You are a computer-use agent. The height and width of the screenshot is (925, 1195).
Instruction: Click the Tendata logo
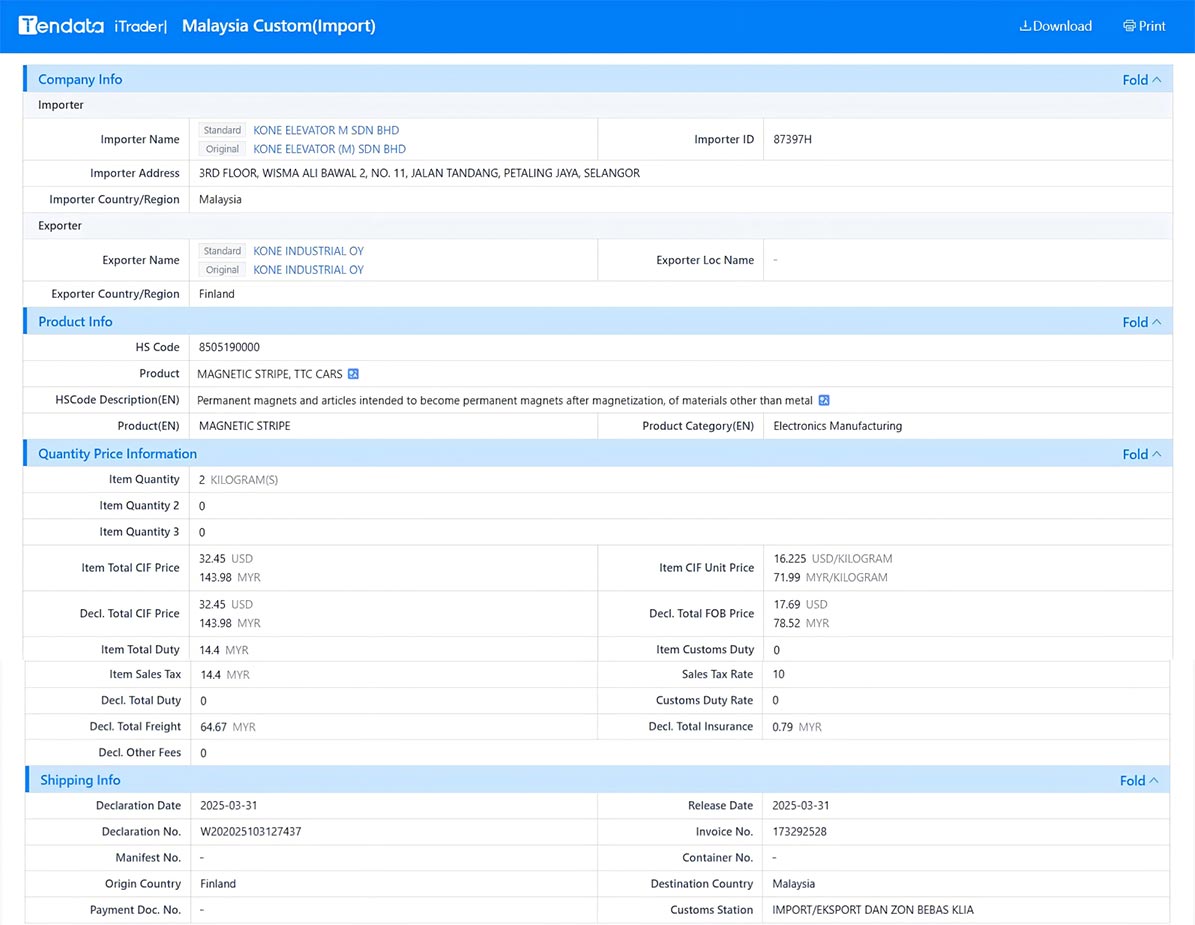(x=61, y=26)
